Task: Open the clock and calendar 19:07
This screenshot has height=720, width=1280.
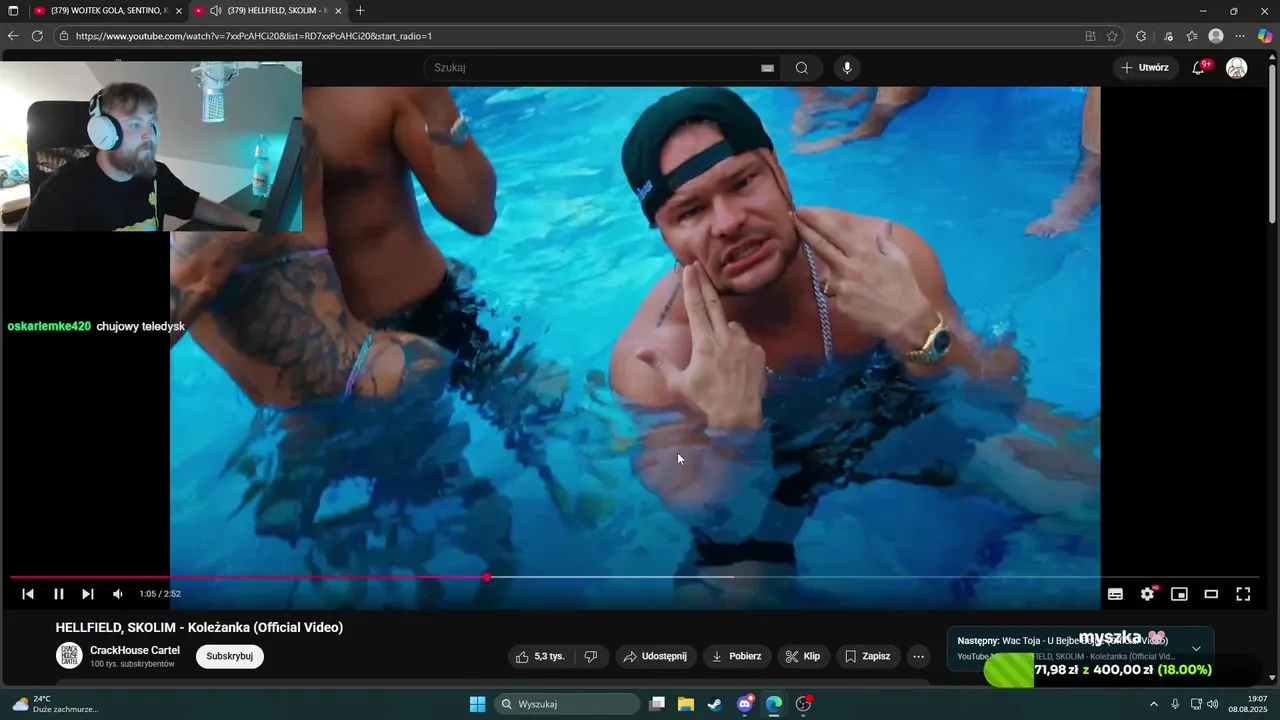Action: coord(1249,704)
